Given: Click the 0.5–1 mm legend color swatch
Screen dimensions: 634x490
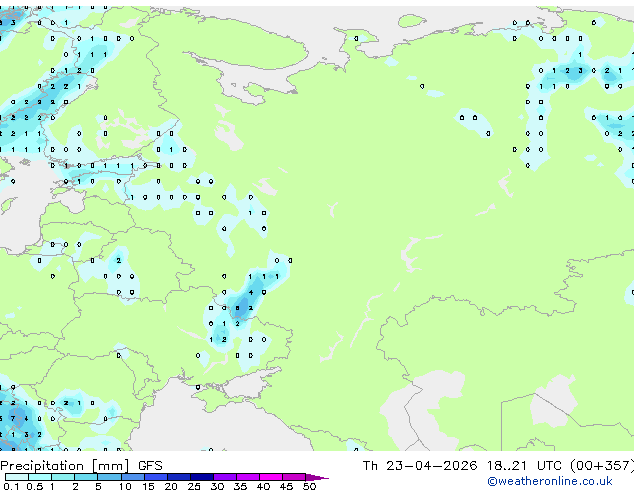Looking at the screenshot, I should 40,477.
